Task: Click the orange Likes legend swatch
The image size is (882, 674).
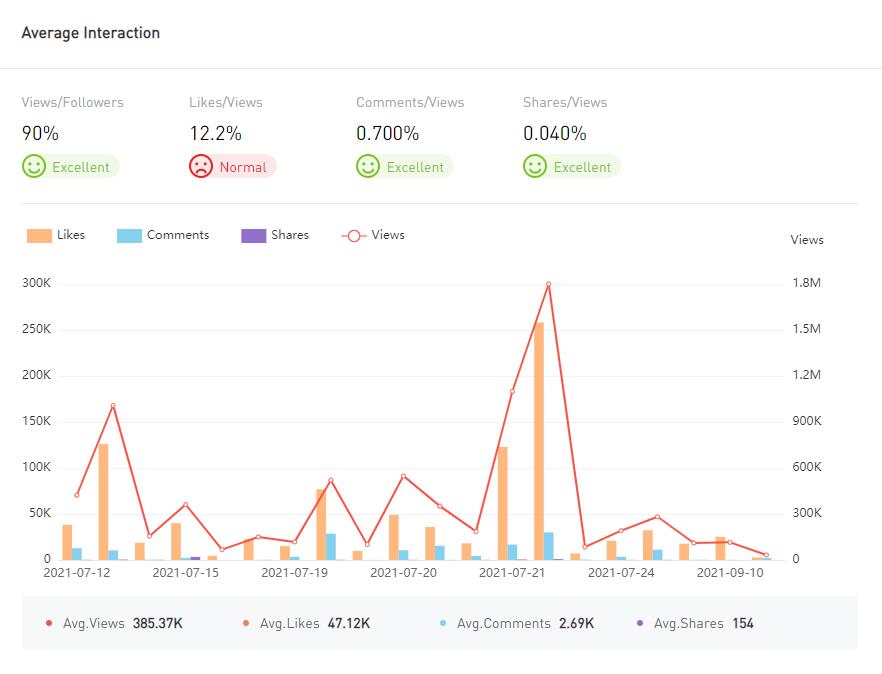Action: [40, 236]
